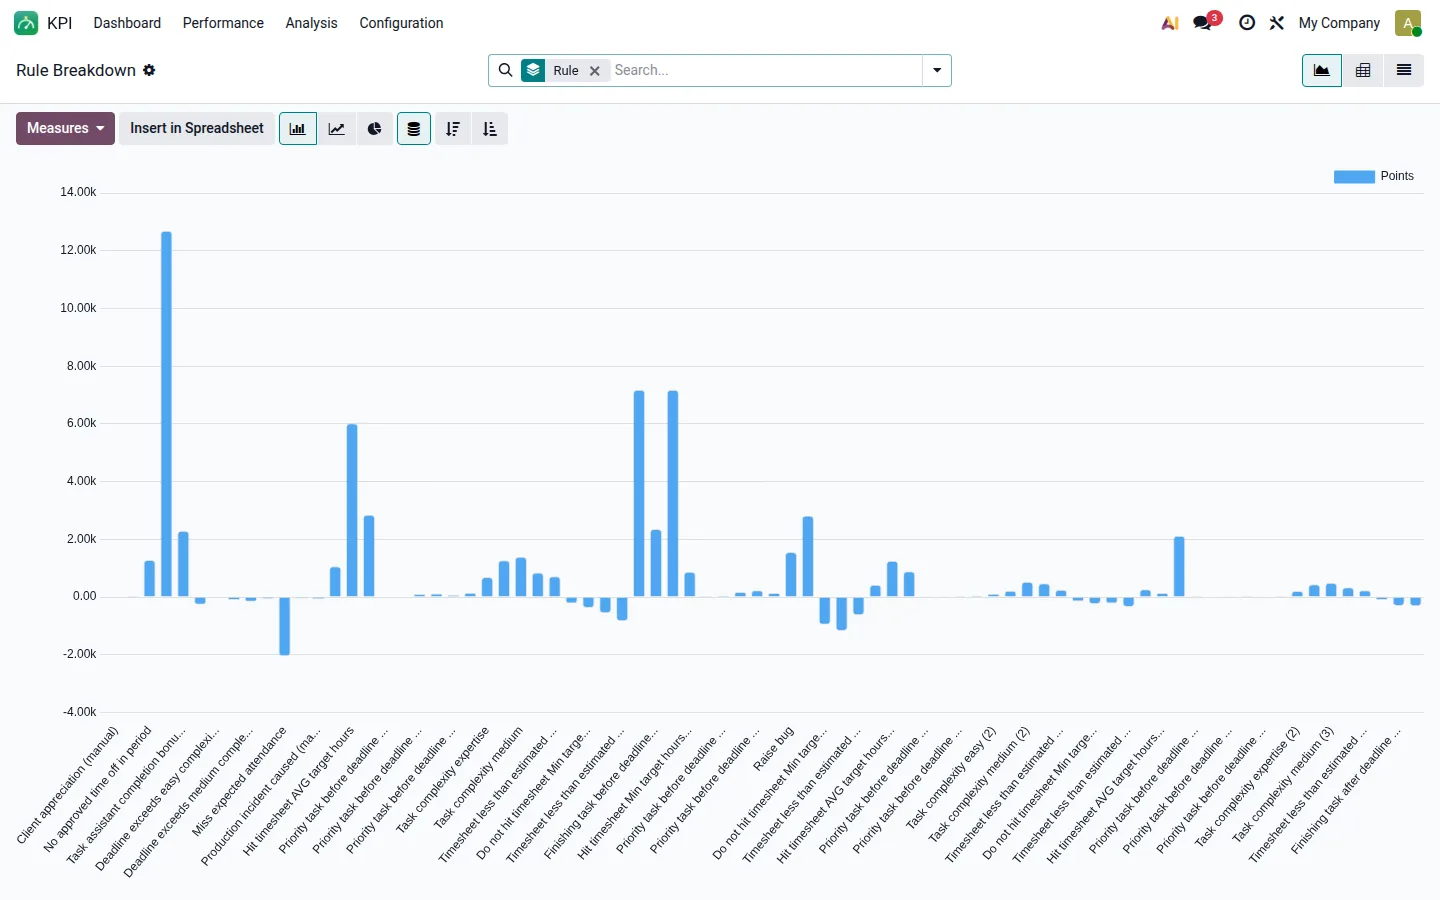This screenshot has width=1440, height=900.
Task: Switch to line chart mode
Action: point(337,129)
